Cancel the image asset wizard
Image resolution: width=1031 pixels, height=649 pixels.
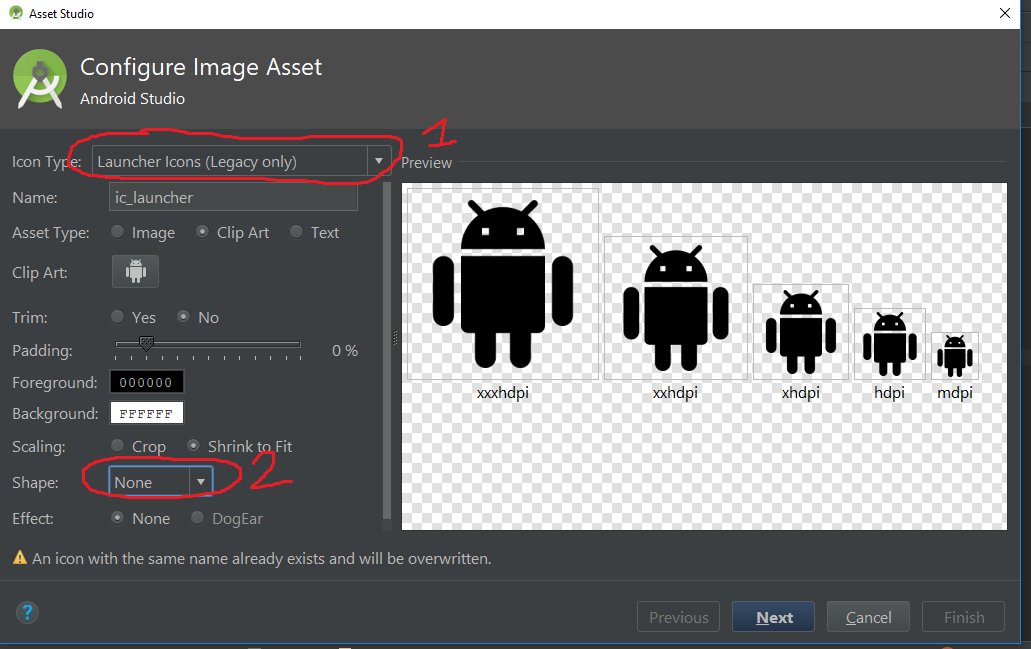tap(867, 616)
